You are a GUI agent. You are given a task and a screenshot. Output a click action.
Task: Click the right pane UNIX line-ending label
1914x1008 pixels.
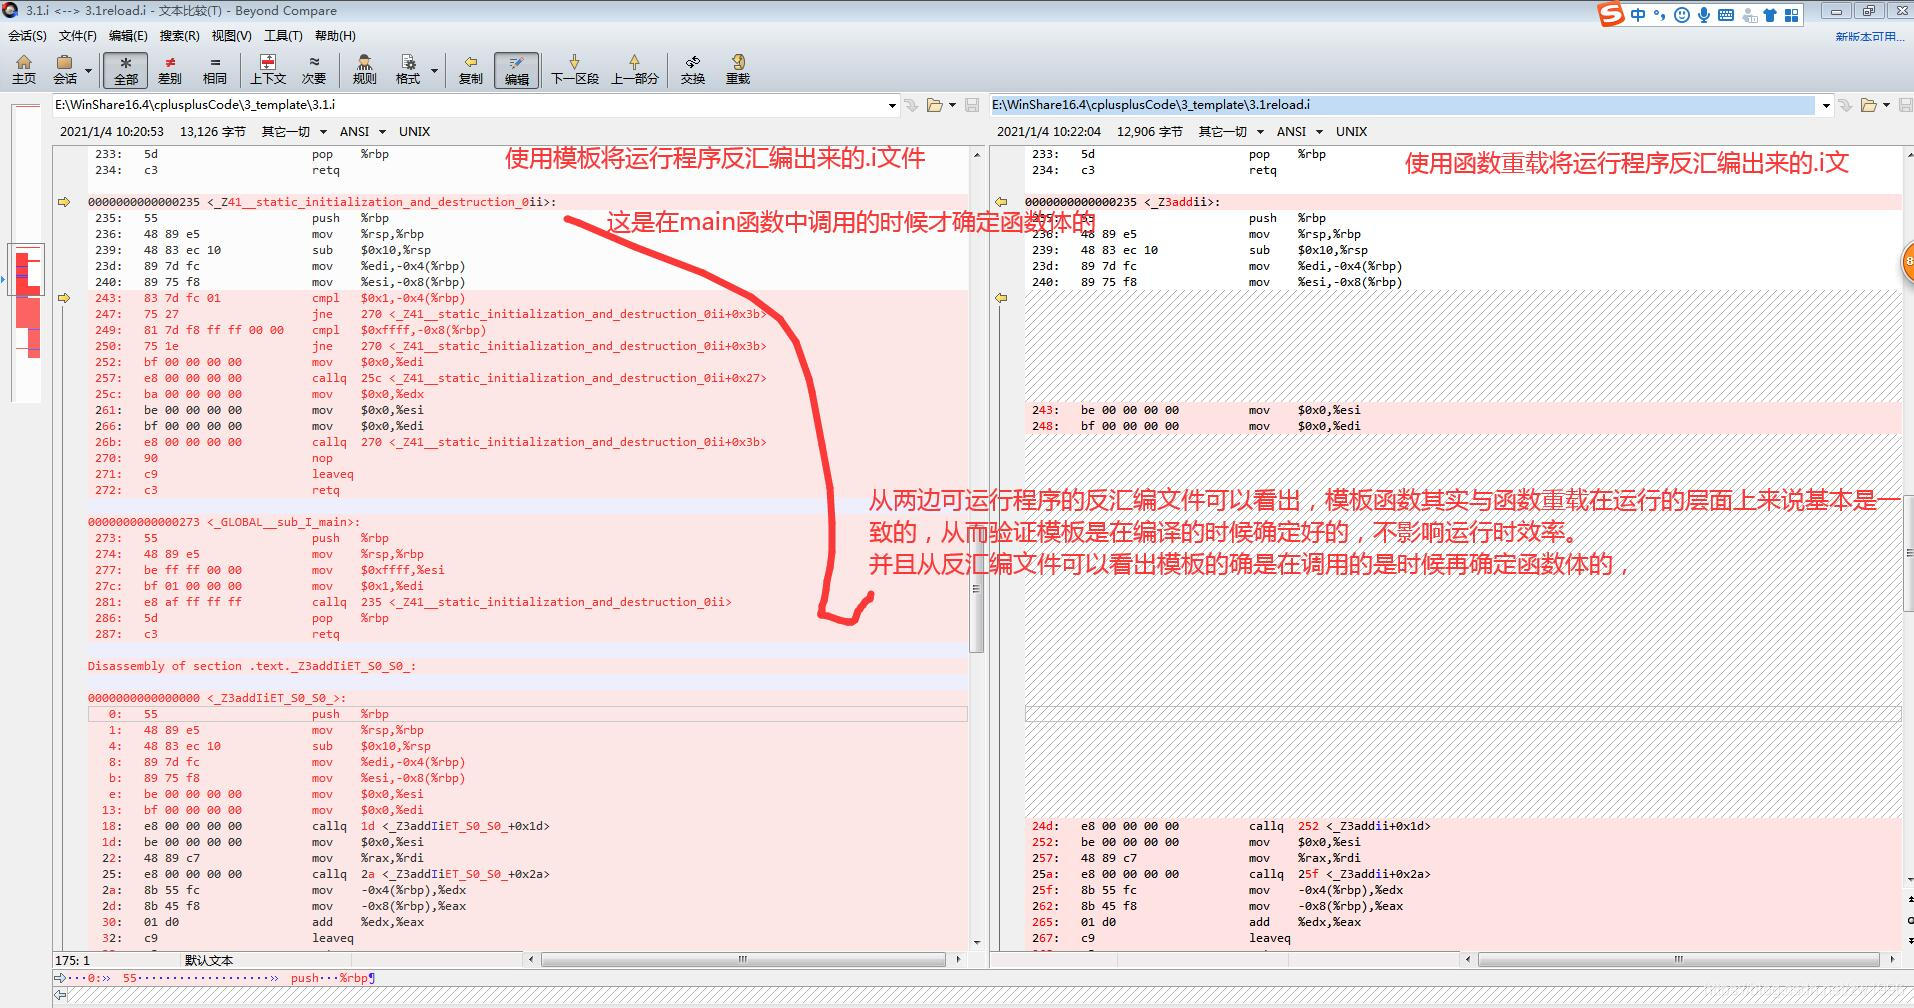coord(1351,131)
